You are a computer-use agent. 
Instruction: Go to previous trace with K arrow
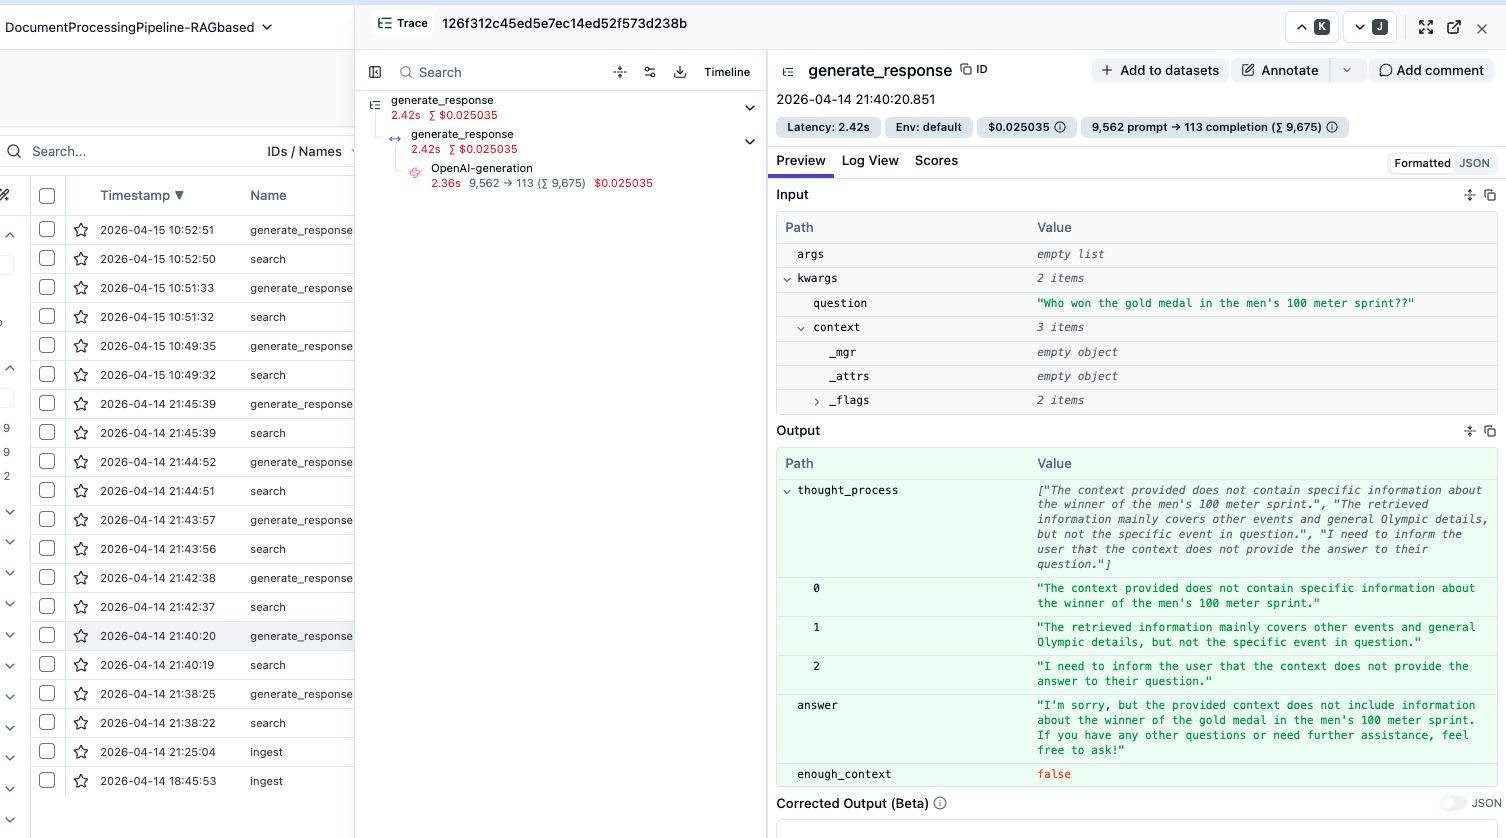[x=1311, y=27]
